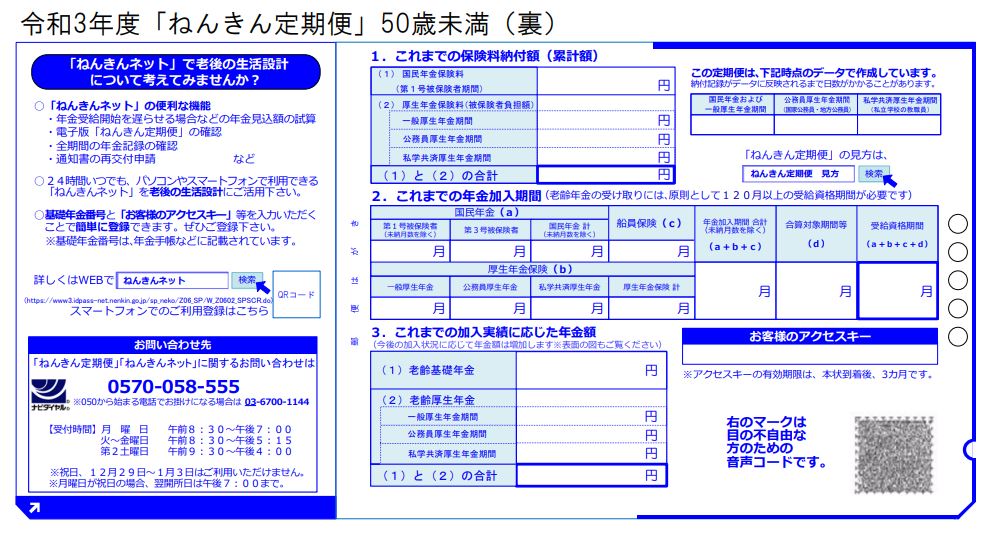
Task: Click the ねんきん定期便 見方 search box
Action: coord(798,174)
